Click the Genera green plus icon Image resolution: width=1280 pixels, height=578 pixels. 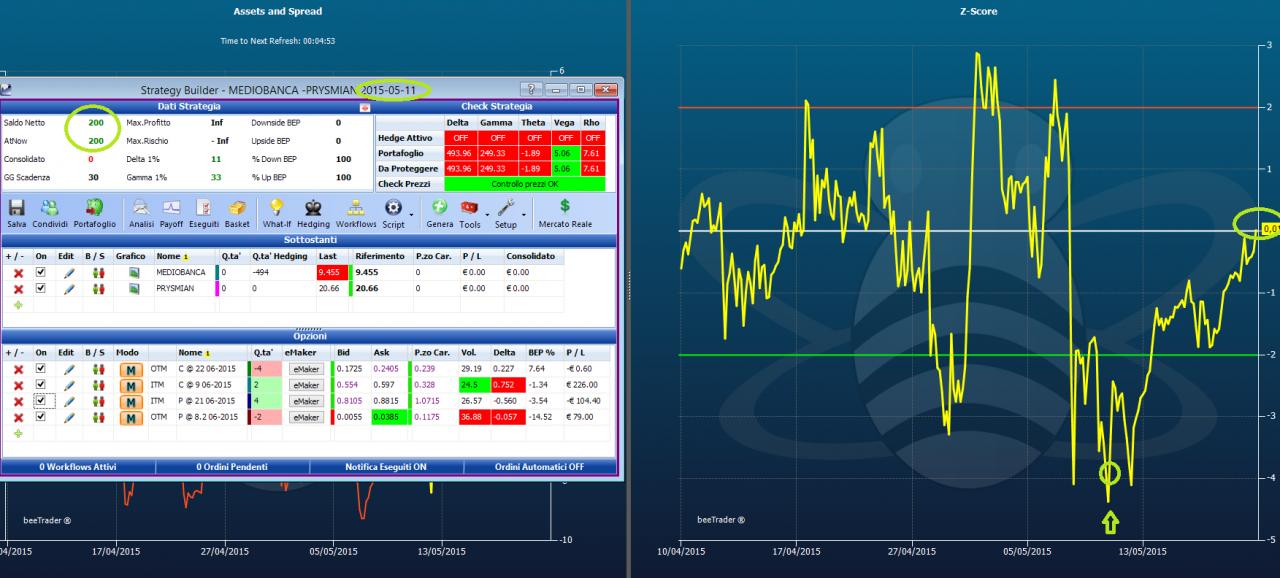(x=439, y=207)
